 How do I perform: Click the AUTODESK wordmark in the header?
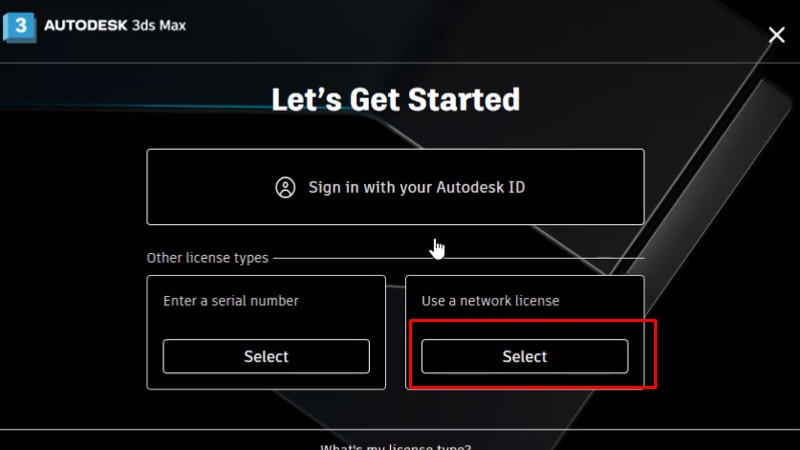(x=86, y=26)
